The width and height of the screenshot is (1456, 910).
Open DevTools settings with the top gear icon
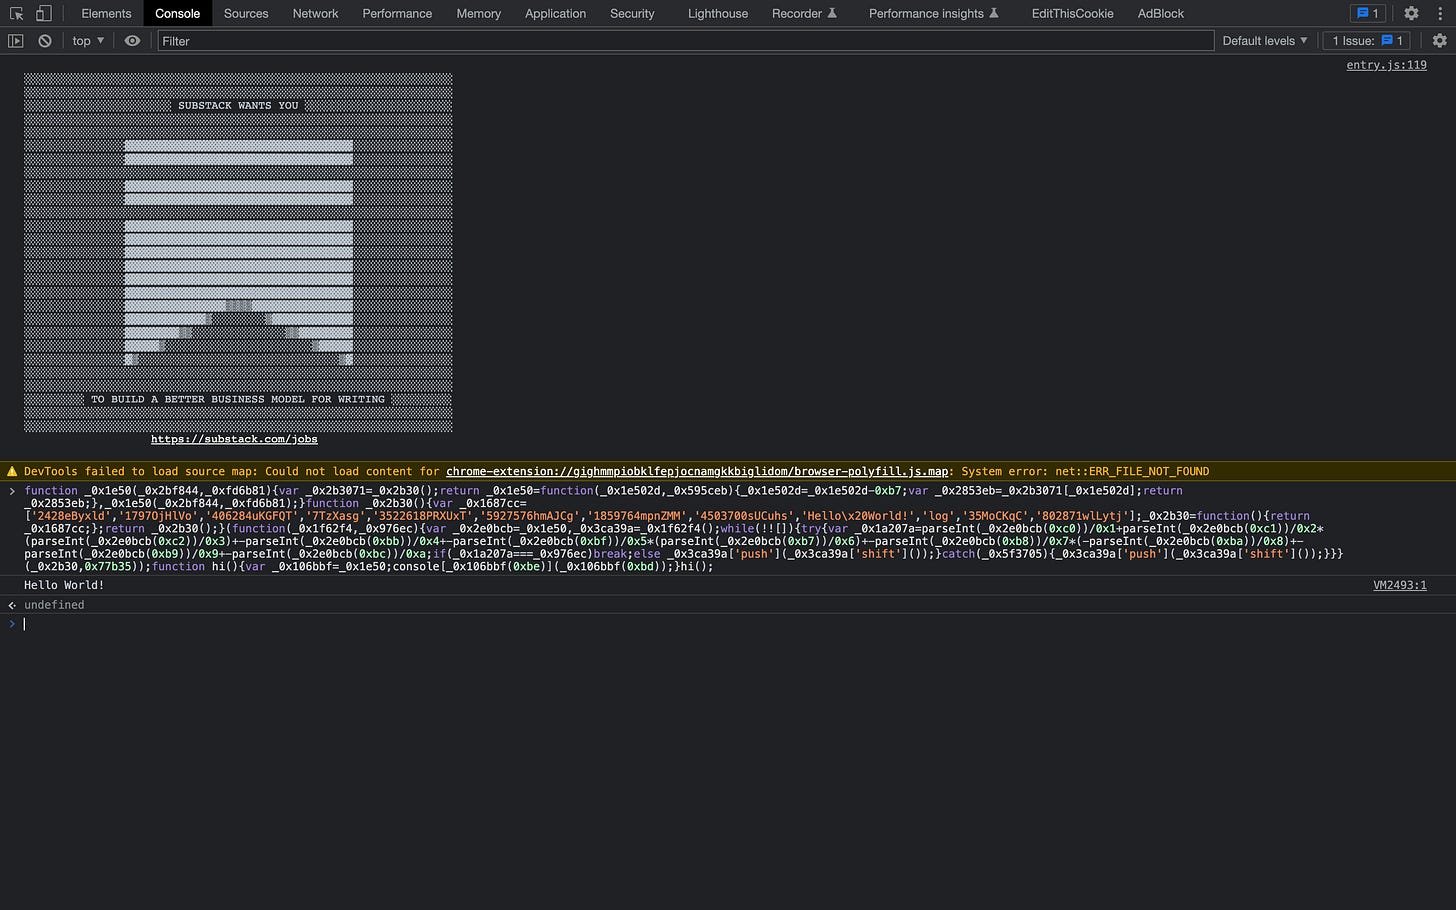coord(1412,13)
